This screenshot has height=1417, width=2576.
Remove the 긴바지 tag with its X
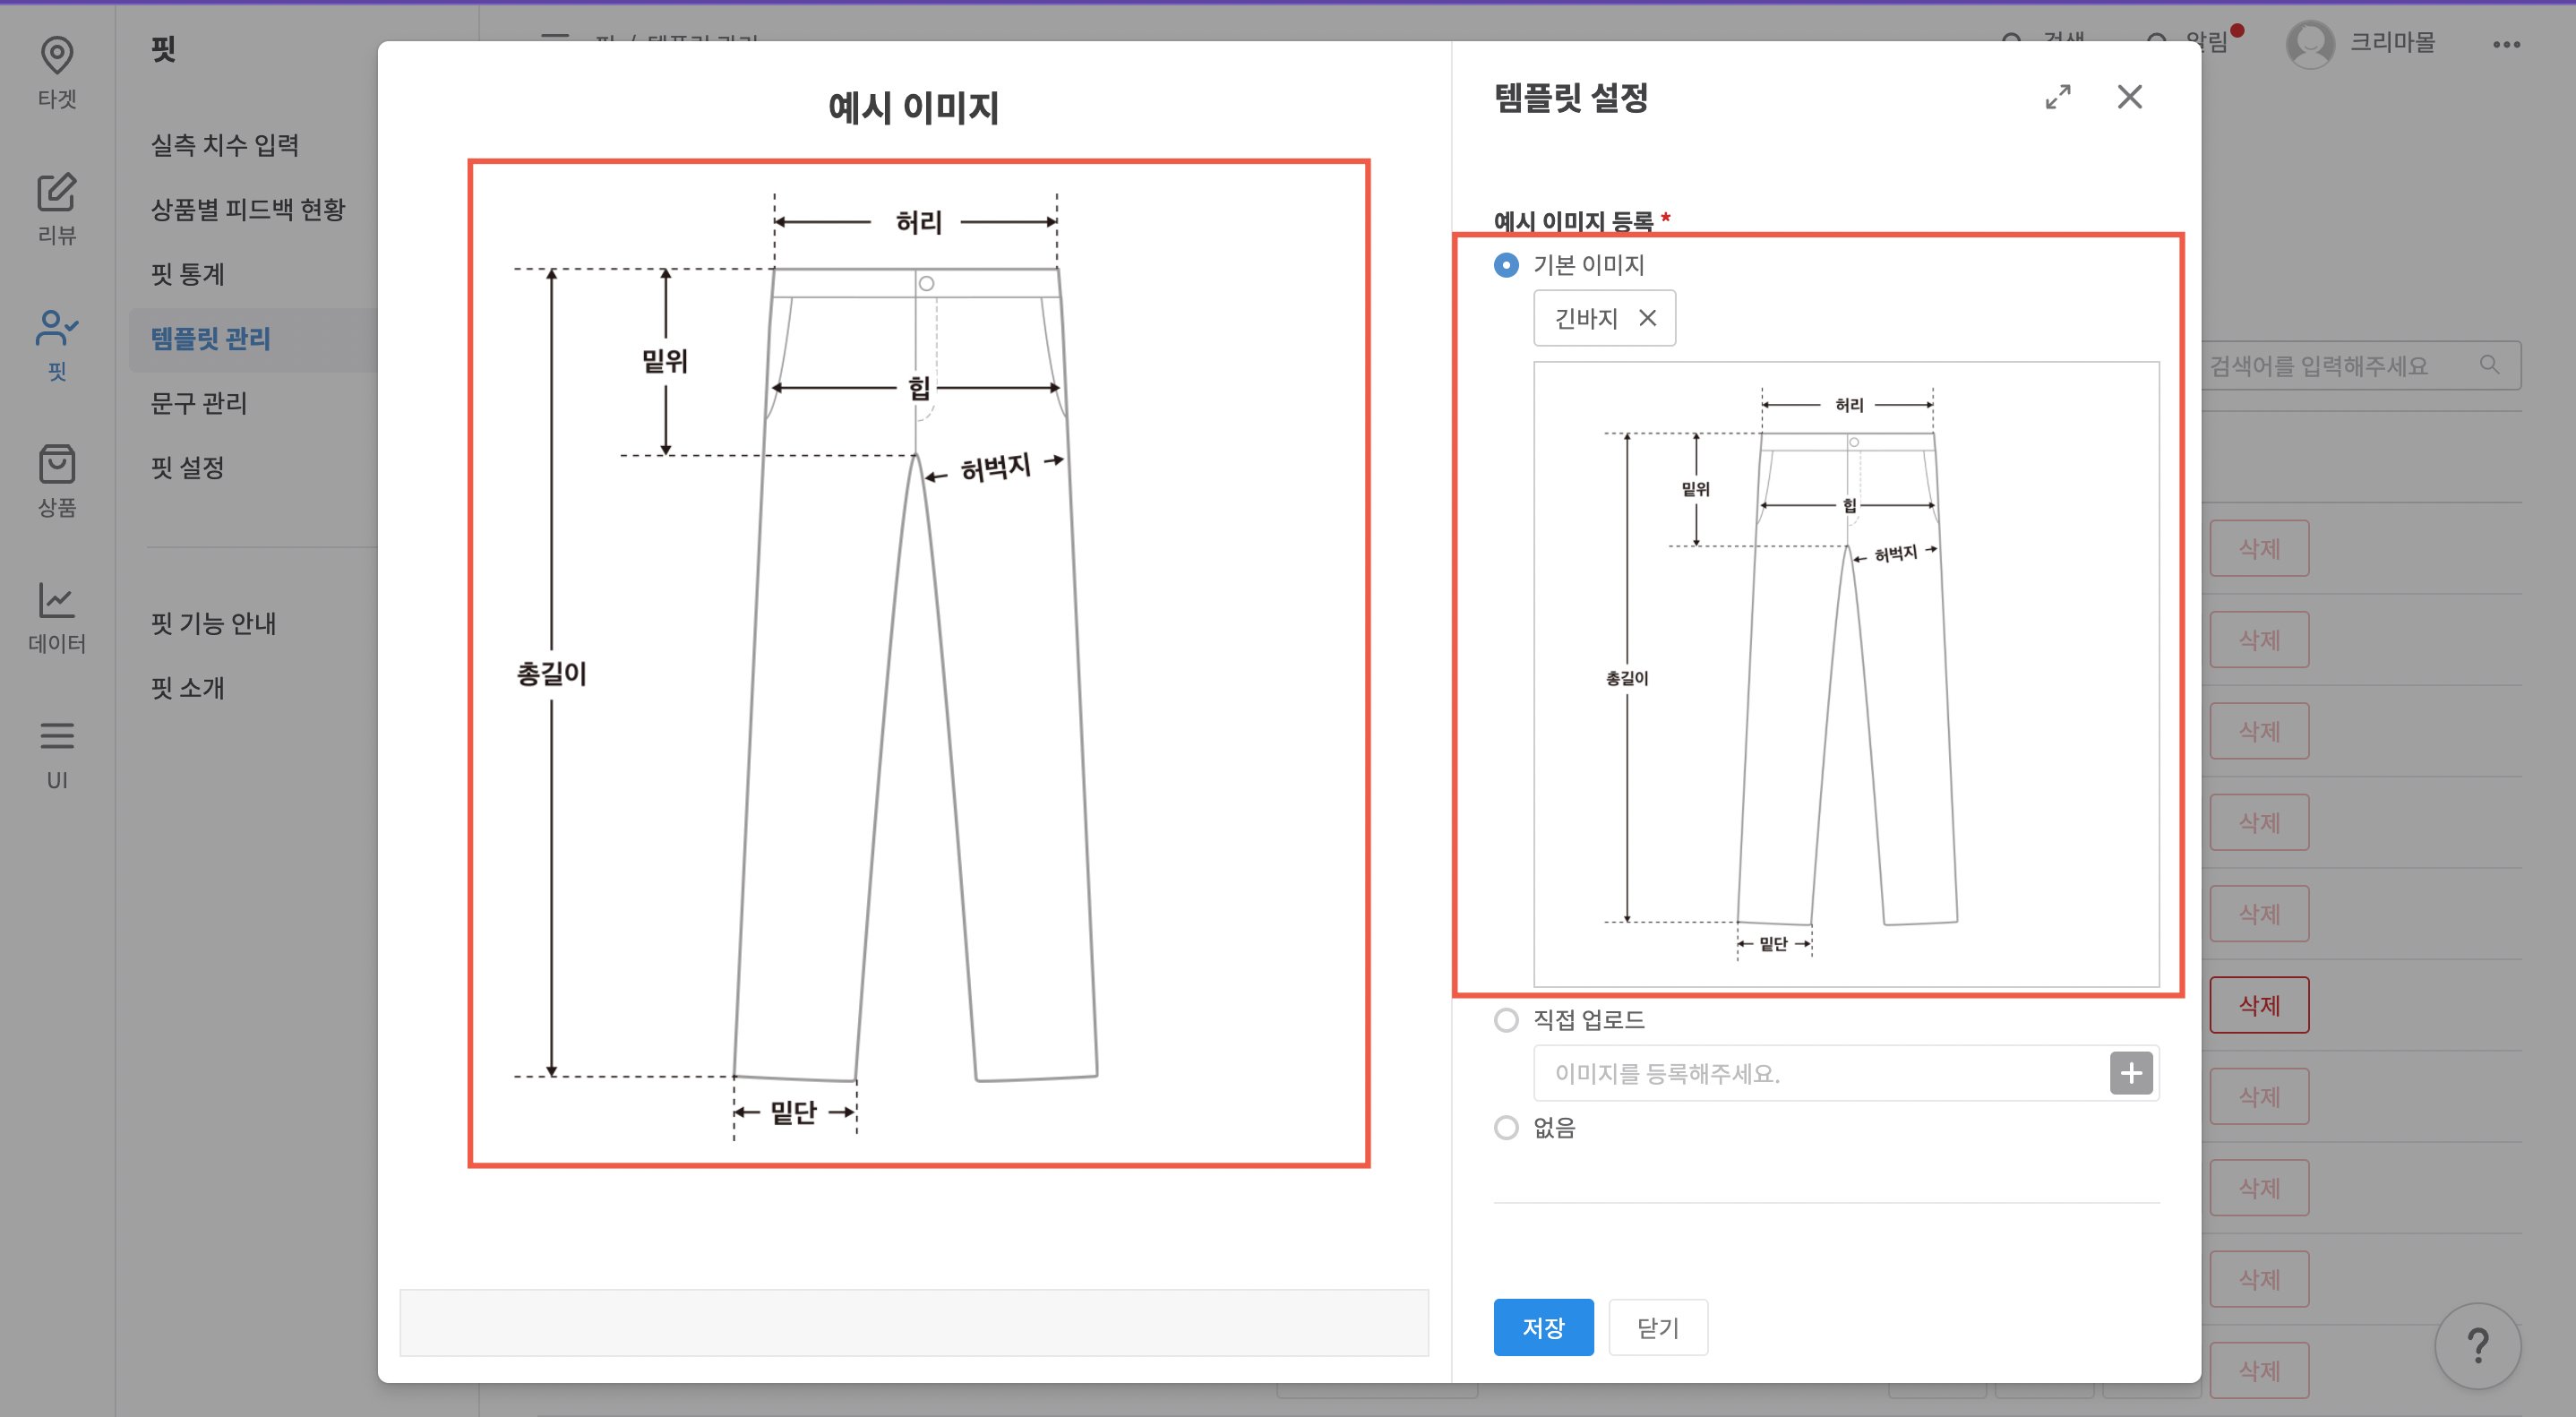click(x=1648, y=317)
